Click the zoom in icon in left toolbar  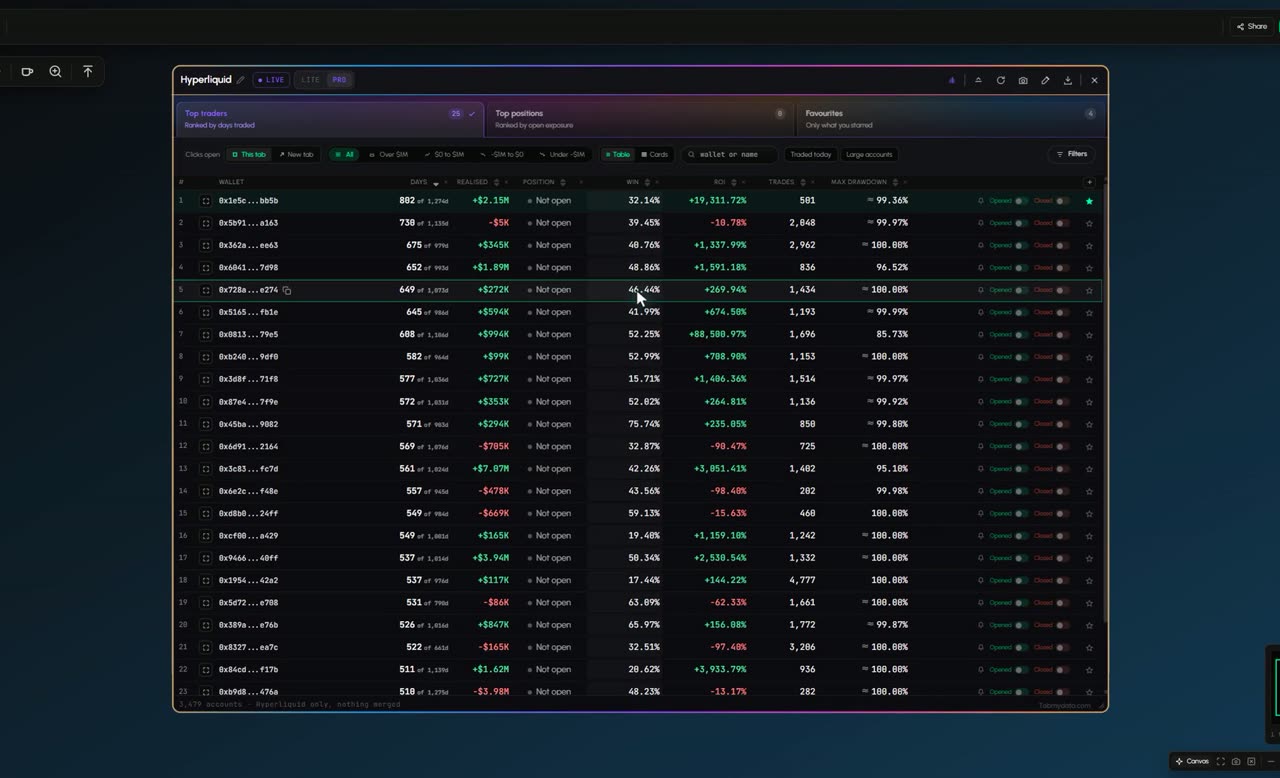(x=55, y=71)
